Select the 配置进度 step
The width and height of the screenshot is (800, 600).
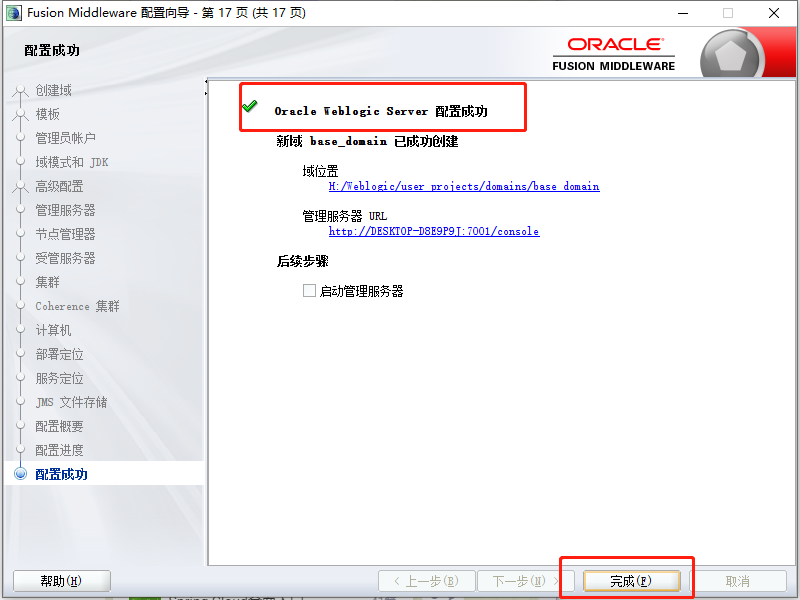[59, 450]
